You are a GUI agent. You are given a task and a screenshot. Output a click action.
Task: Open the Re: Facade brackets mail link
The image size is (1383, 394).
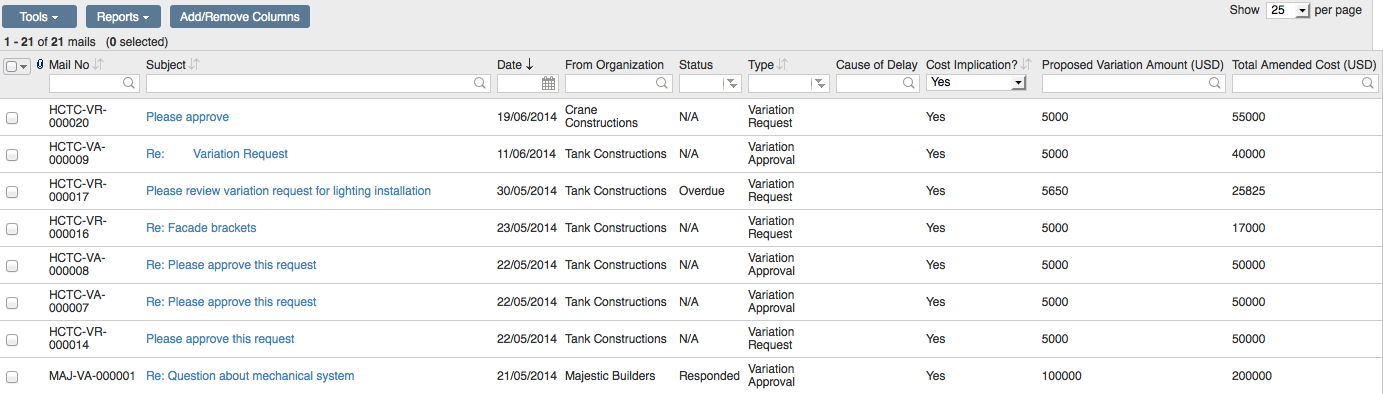tap(201, 228)
